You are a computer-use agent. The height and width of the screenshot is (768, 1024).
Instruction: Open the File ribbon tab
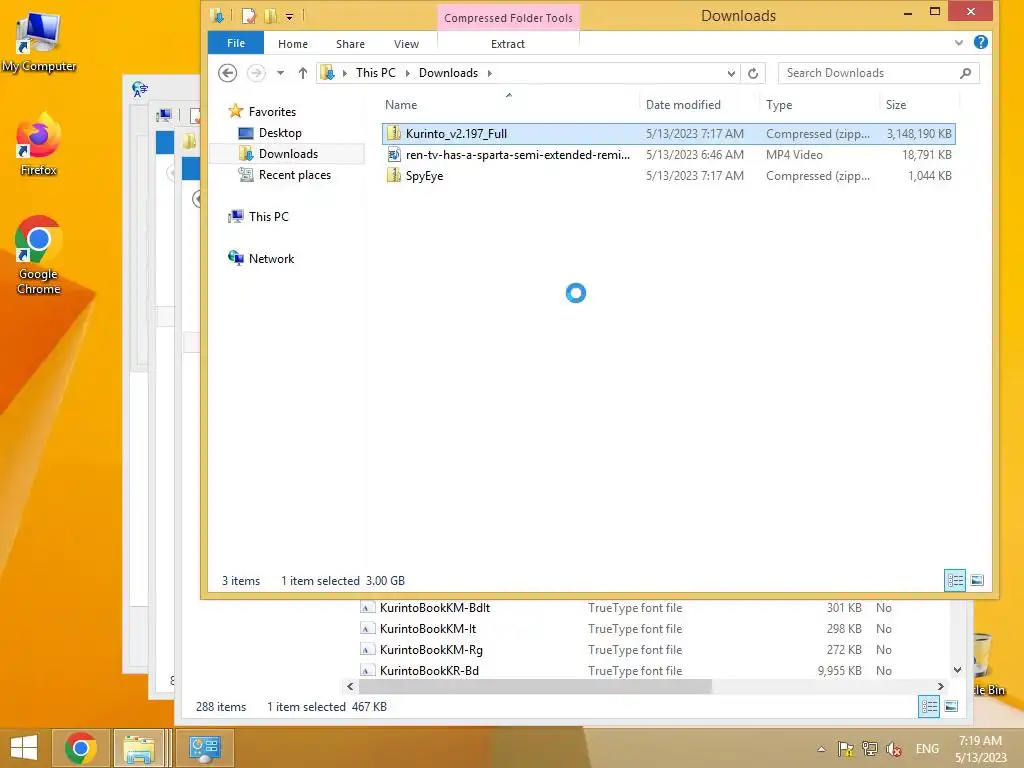point(236,43)
